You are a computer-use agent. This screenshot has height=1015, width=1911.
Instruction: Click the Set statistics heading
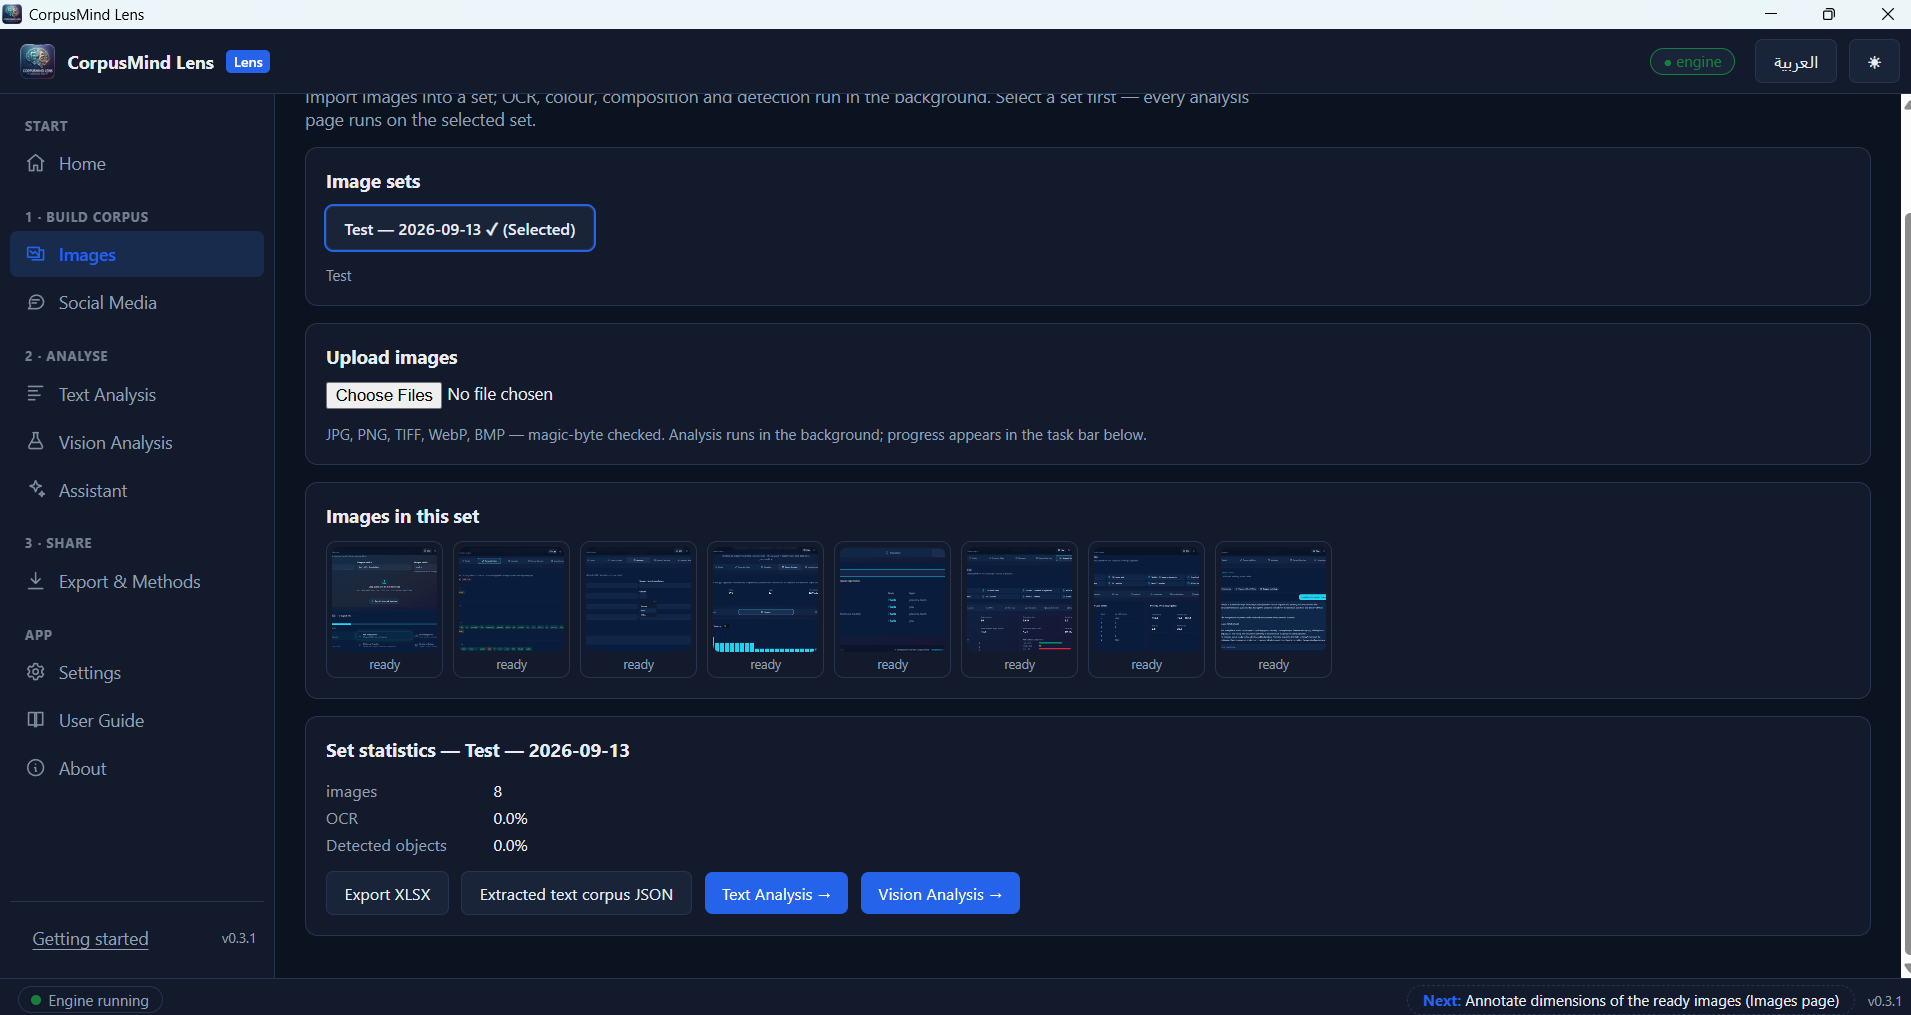tap(478, 750)
